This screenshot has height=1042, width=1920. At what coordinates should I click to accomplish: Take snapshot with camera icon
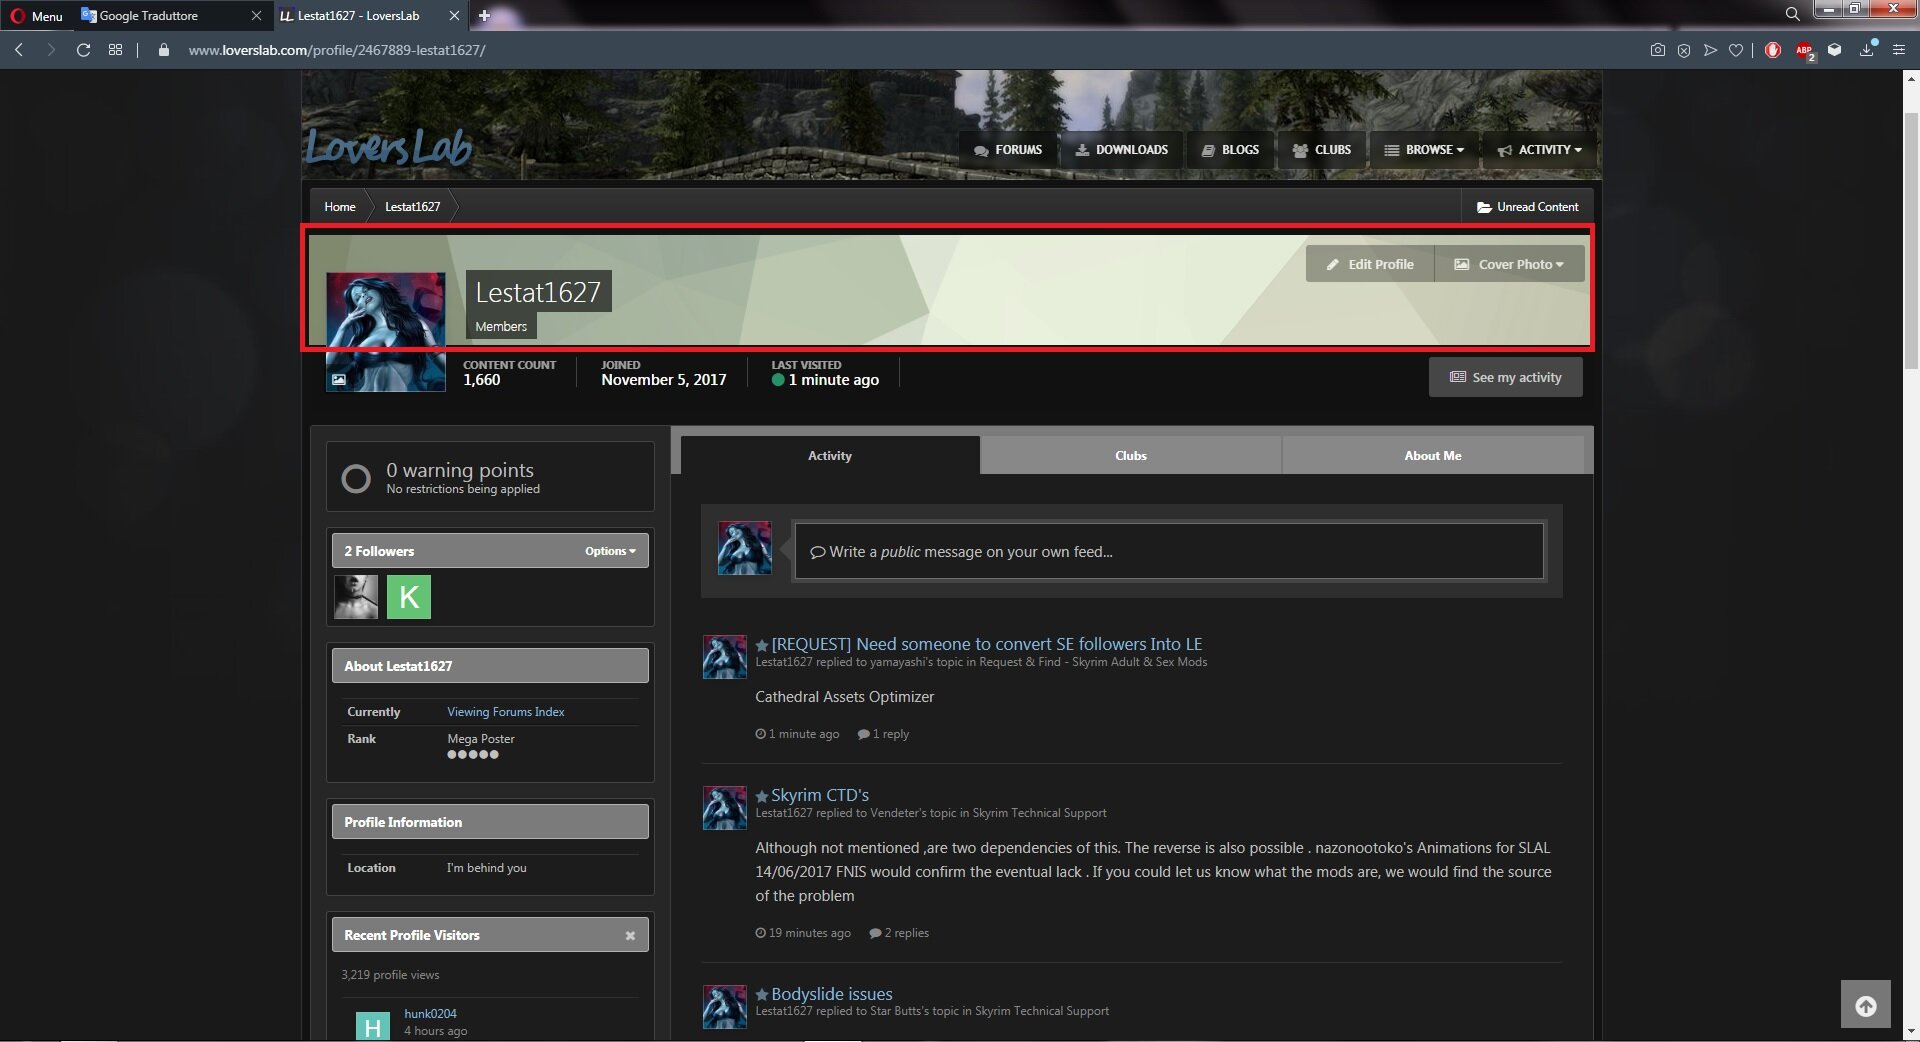(1658, 49)
